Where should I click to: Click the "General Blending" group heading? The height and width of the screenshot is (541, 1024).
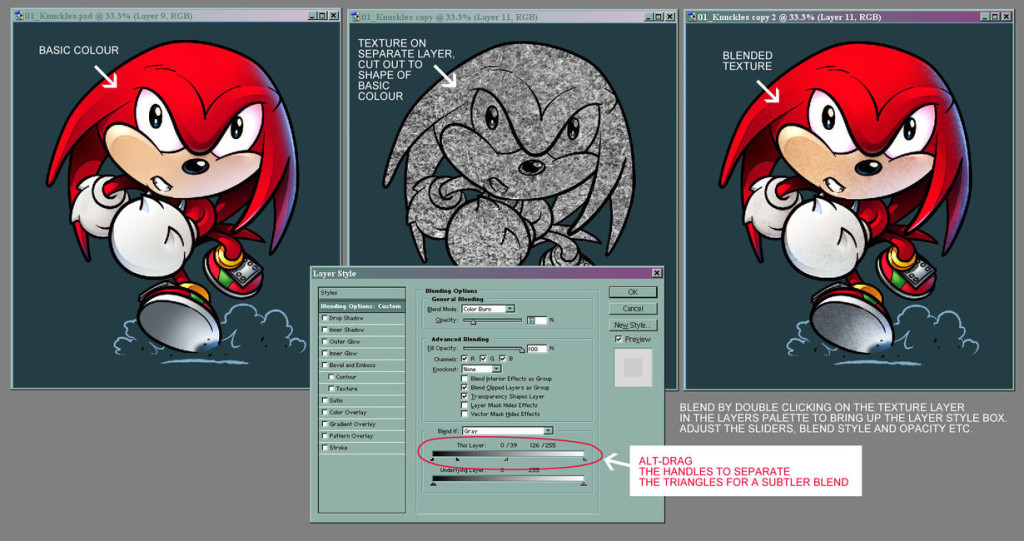tap(457, 299)
